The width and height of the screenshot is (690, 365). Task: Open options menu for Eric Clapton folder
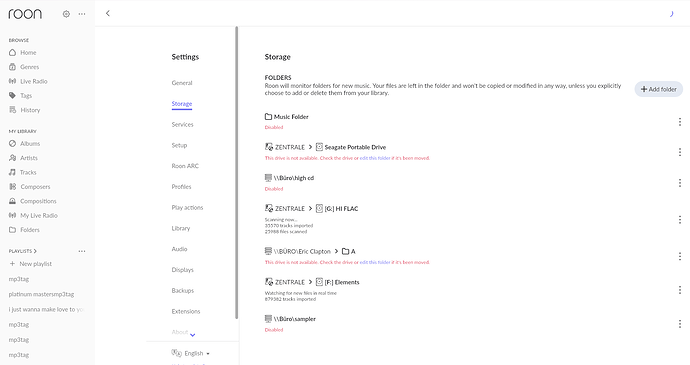pyautogui.click(x=680, y=256)
